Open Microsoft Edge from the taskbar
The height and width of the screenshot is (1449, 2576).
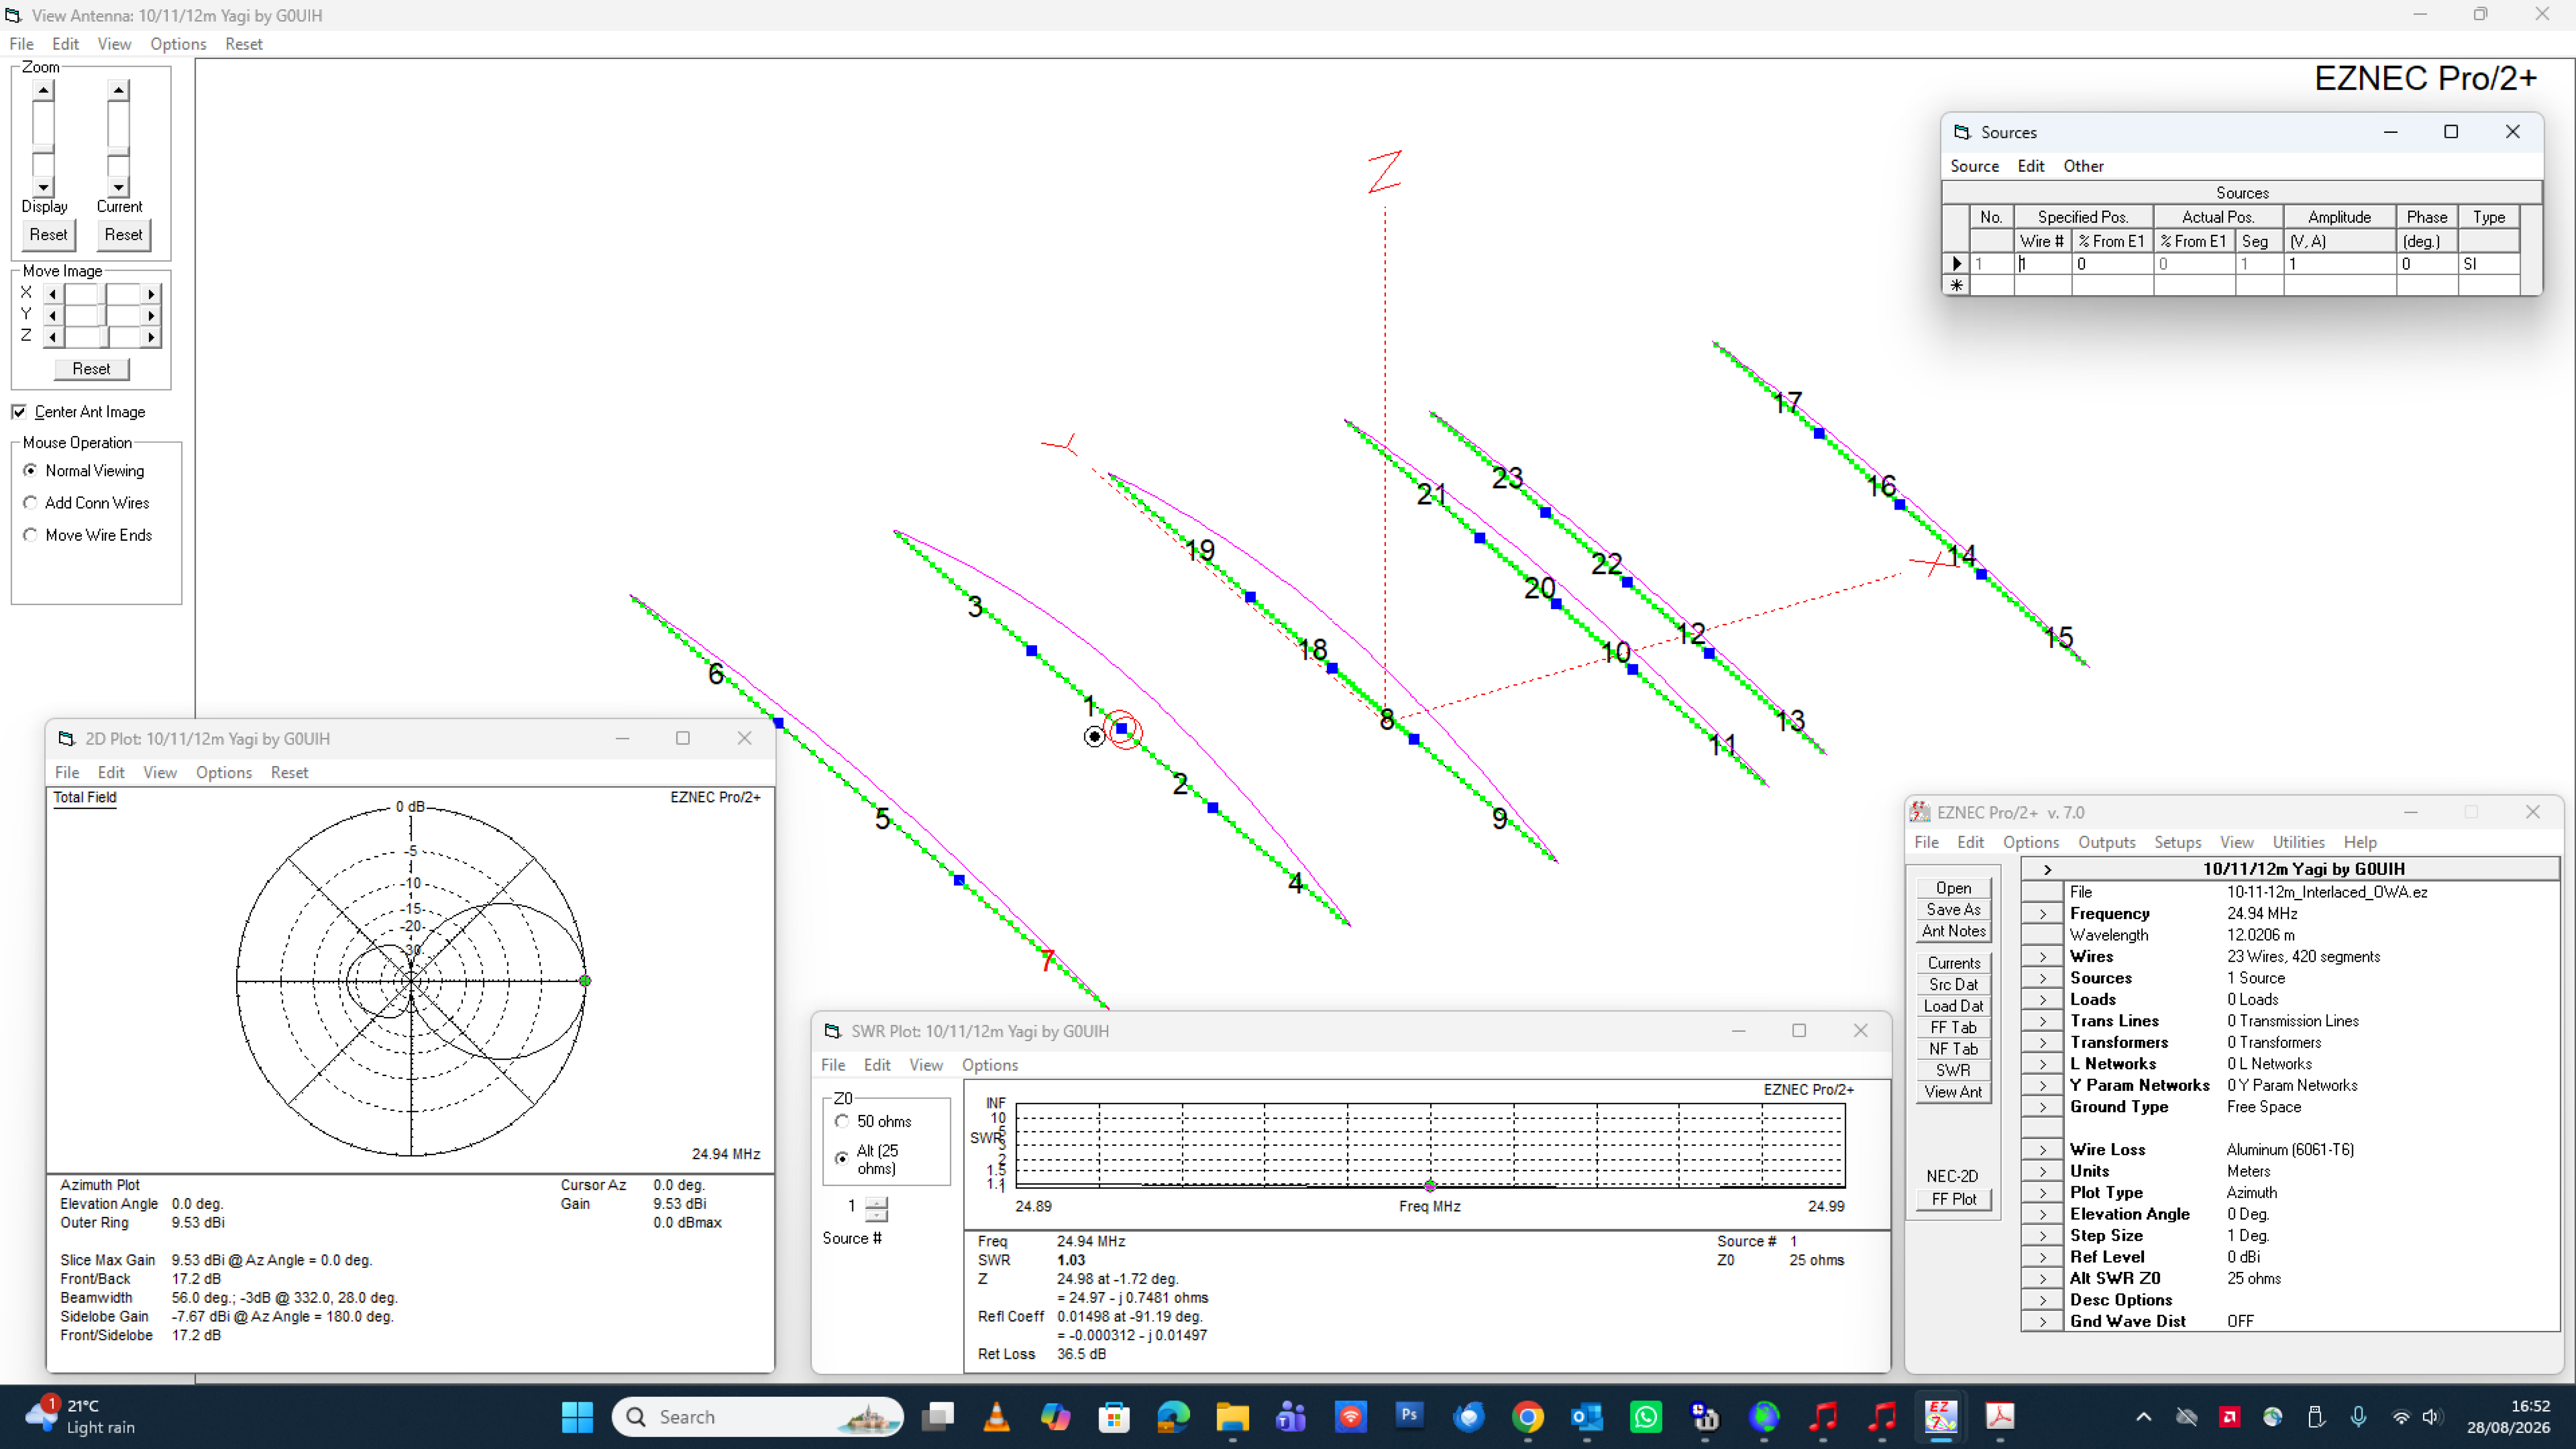[1173, 1416]
